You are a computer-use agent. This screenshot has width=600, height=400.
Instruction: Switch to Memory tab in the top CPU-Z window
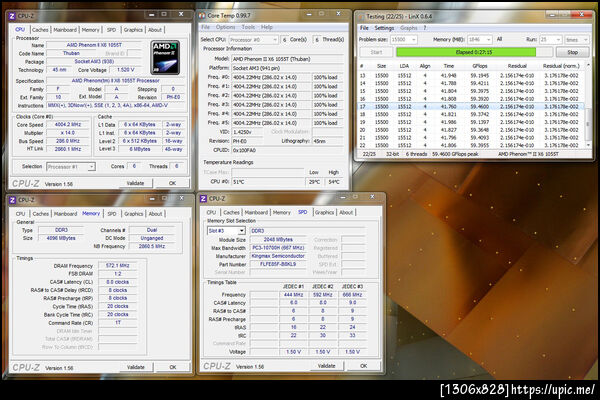[90, 30]
